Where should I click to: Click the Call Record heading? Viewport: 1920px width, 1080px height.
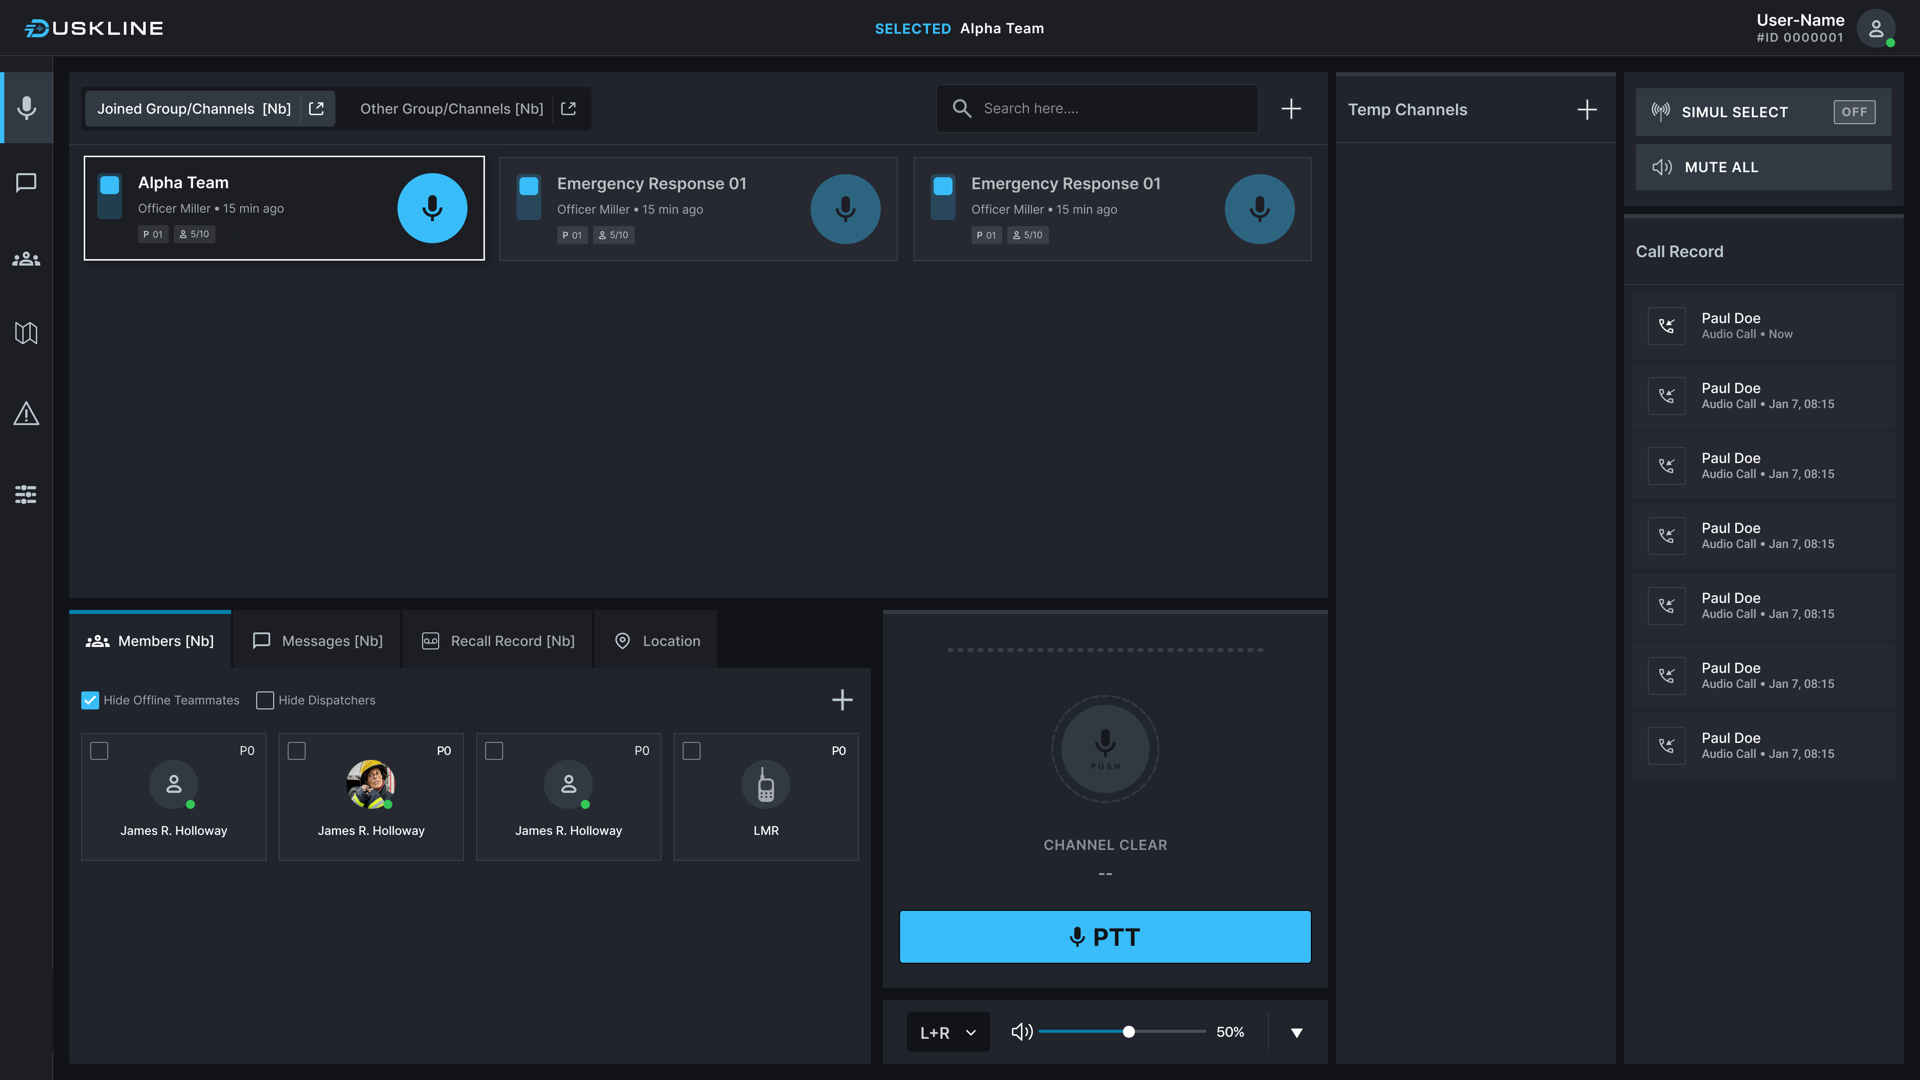[x=1679, y=252]
